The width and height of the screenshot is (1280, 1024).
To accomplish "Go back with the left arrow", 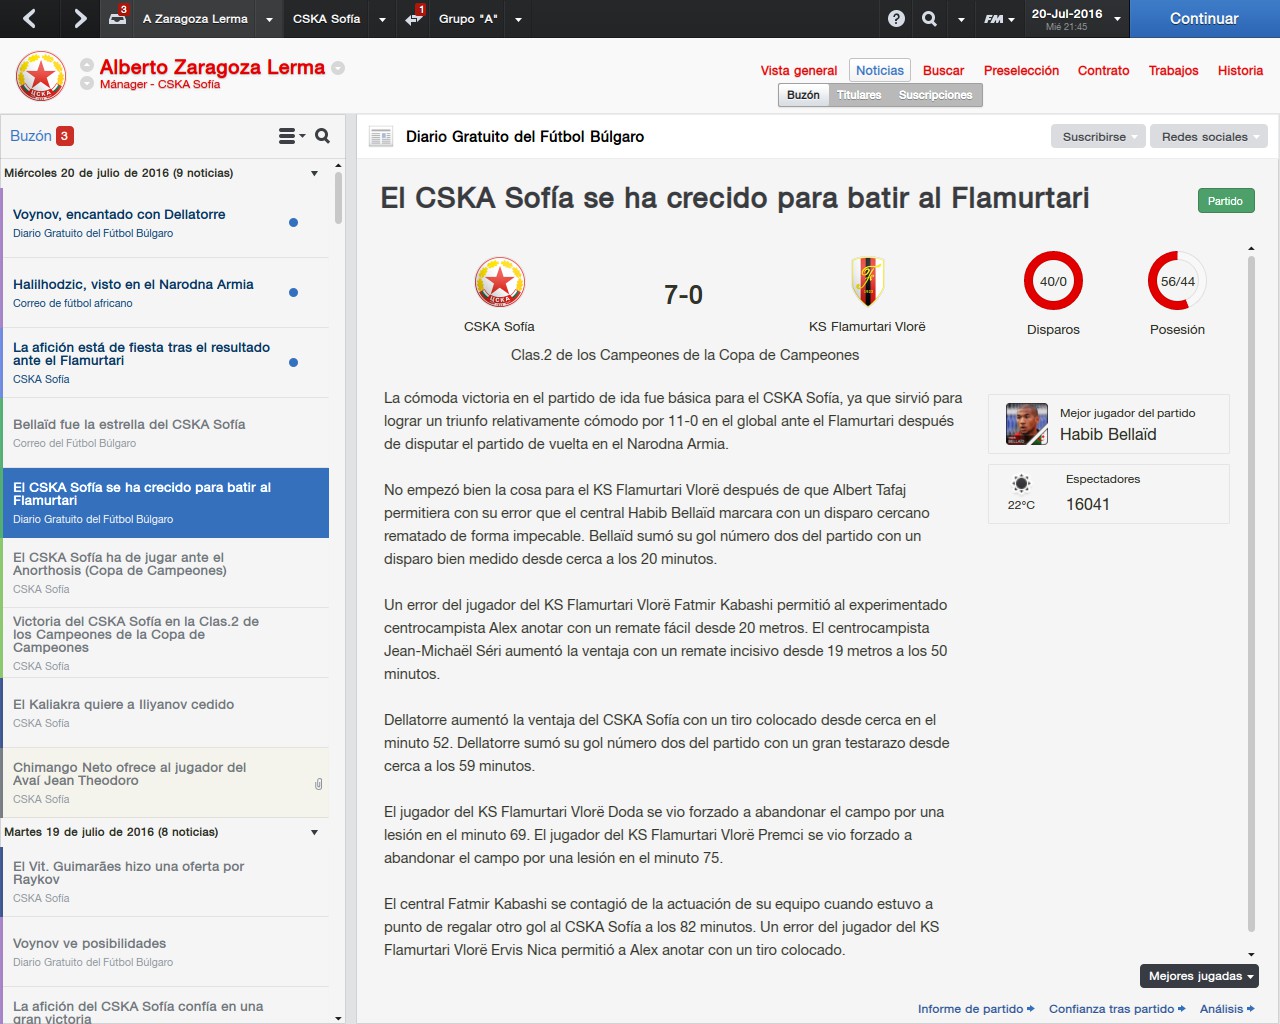I will tap(29, 18).
